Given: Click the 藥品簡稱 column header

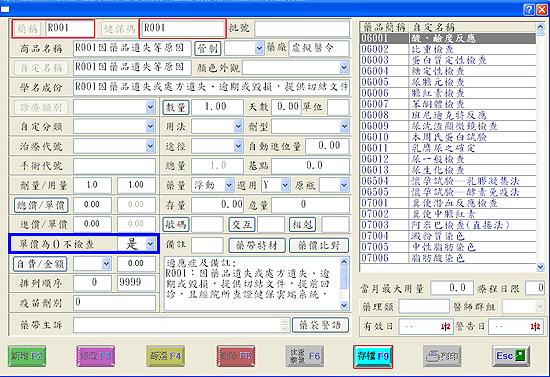Looking at the screenshot, I should tap(384, 27).
